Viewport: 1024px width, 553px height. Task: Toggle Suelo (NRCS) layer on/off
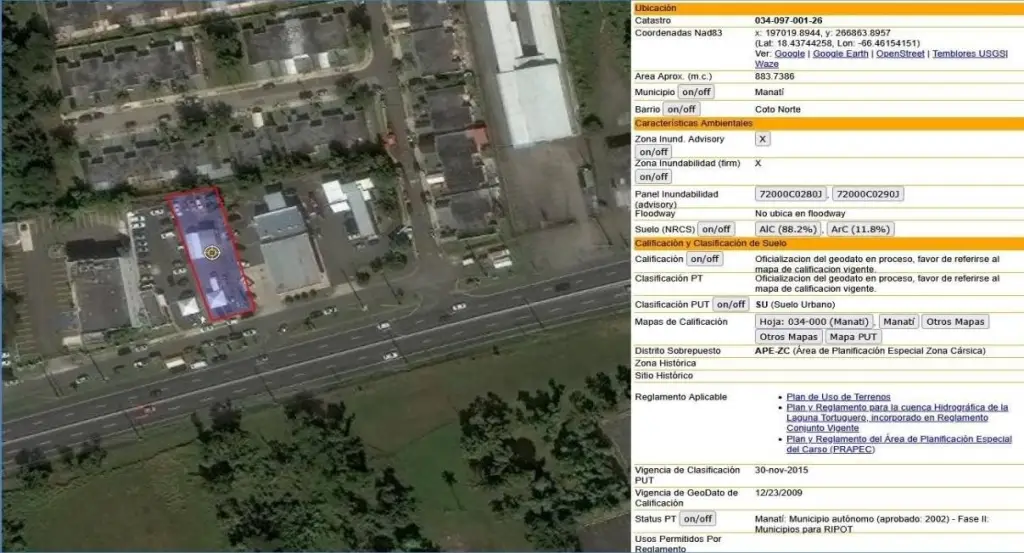tap(715, 229)
